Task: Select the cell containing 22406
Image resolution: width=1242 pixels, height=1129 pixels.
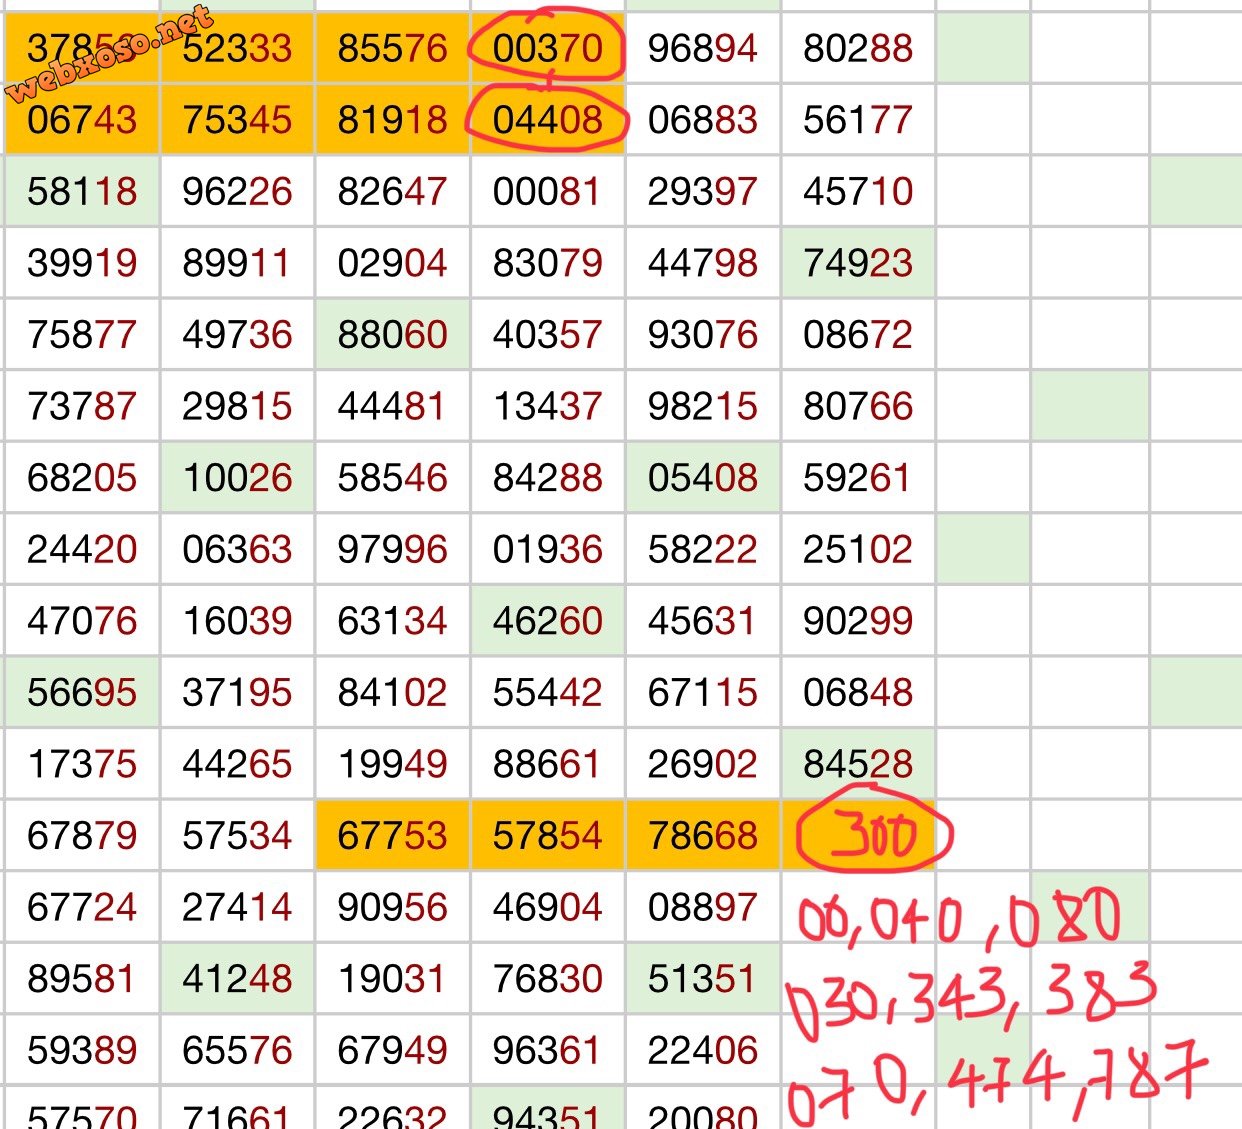Action: [x=703, y=1050]
